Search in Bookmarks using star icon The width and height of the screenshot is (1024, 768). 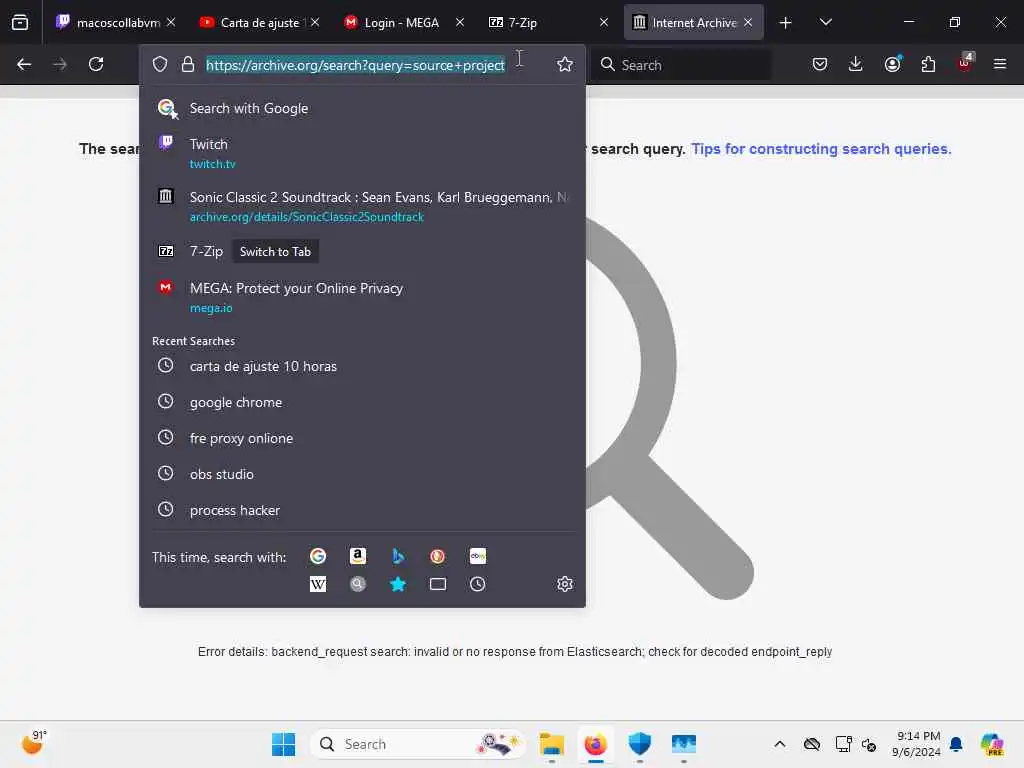point(398,584)
